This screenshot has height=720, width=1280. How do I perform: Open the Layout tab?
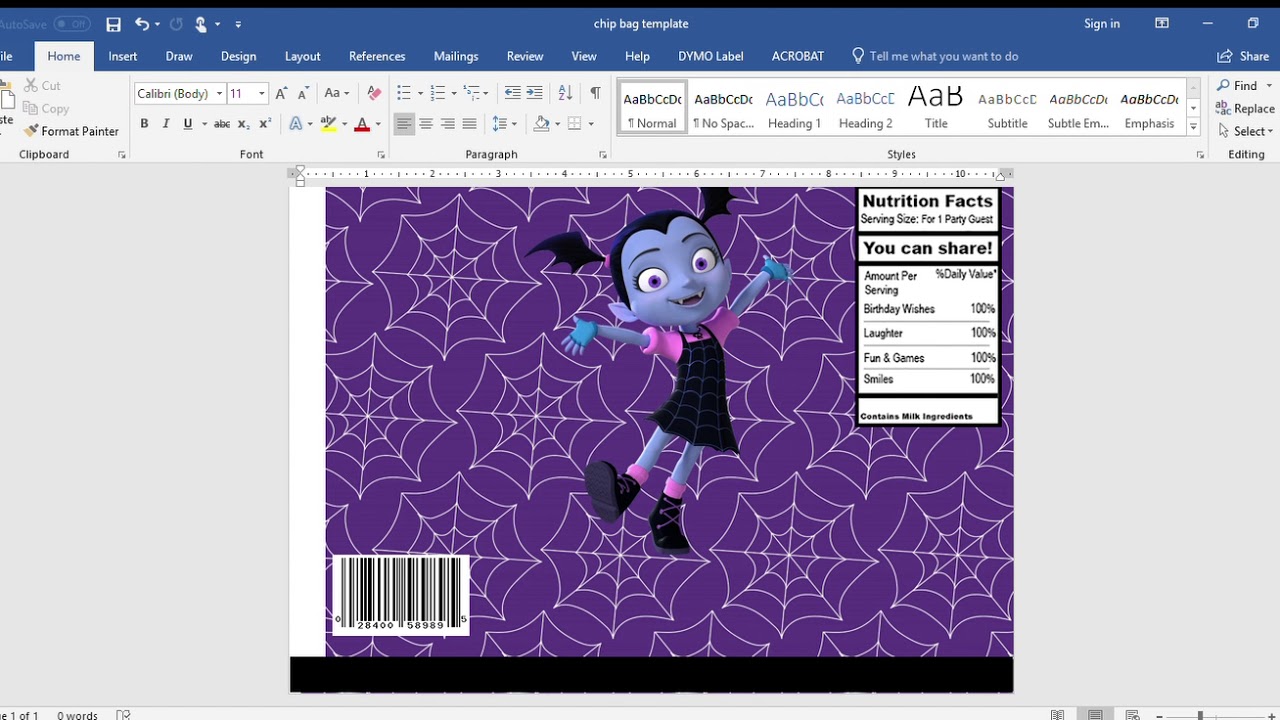(302, 56)
